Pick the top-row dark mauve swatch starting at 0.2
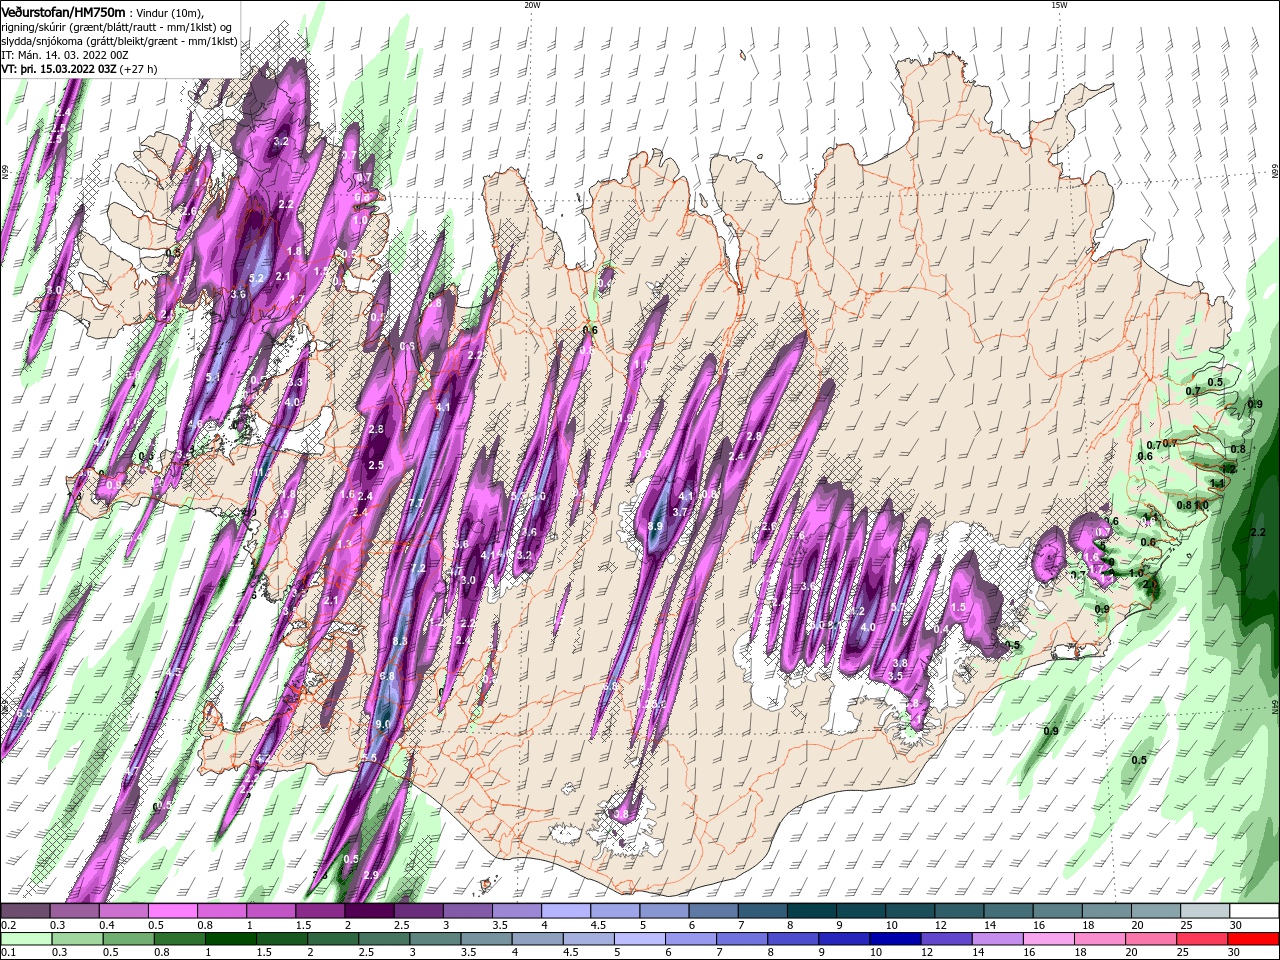 point(25,912)
